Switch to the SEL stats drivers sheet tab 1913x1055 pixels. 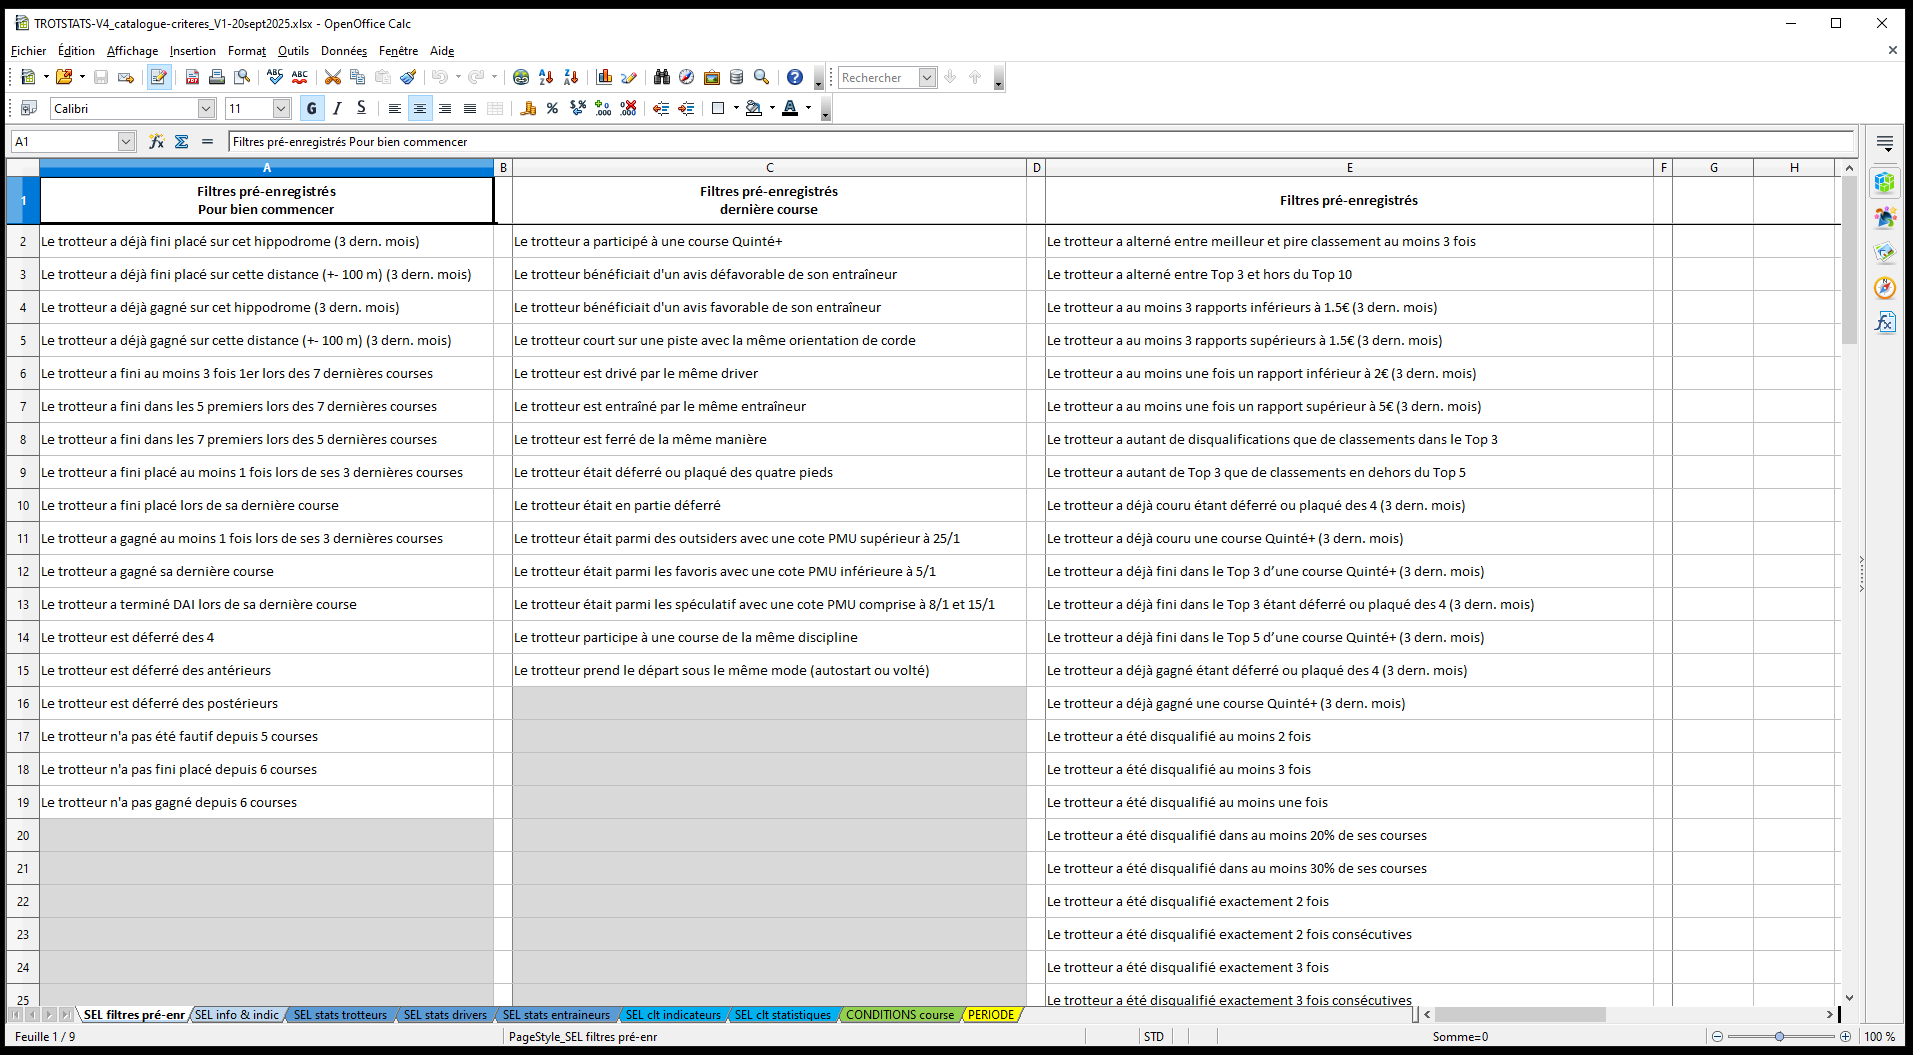[x=445, y=1014]
